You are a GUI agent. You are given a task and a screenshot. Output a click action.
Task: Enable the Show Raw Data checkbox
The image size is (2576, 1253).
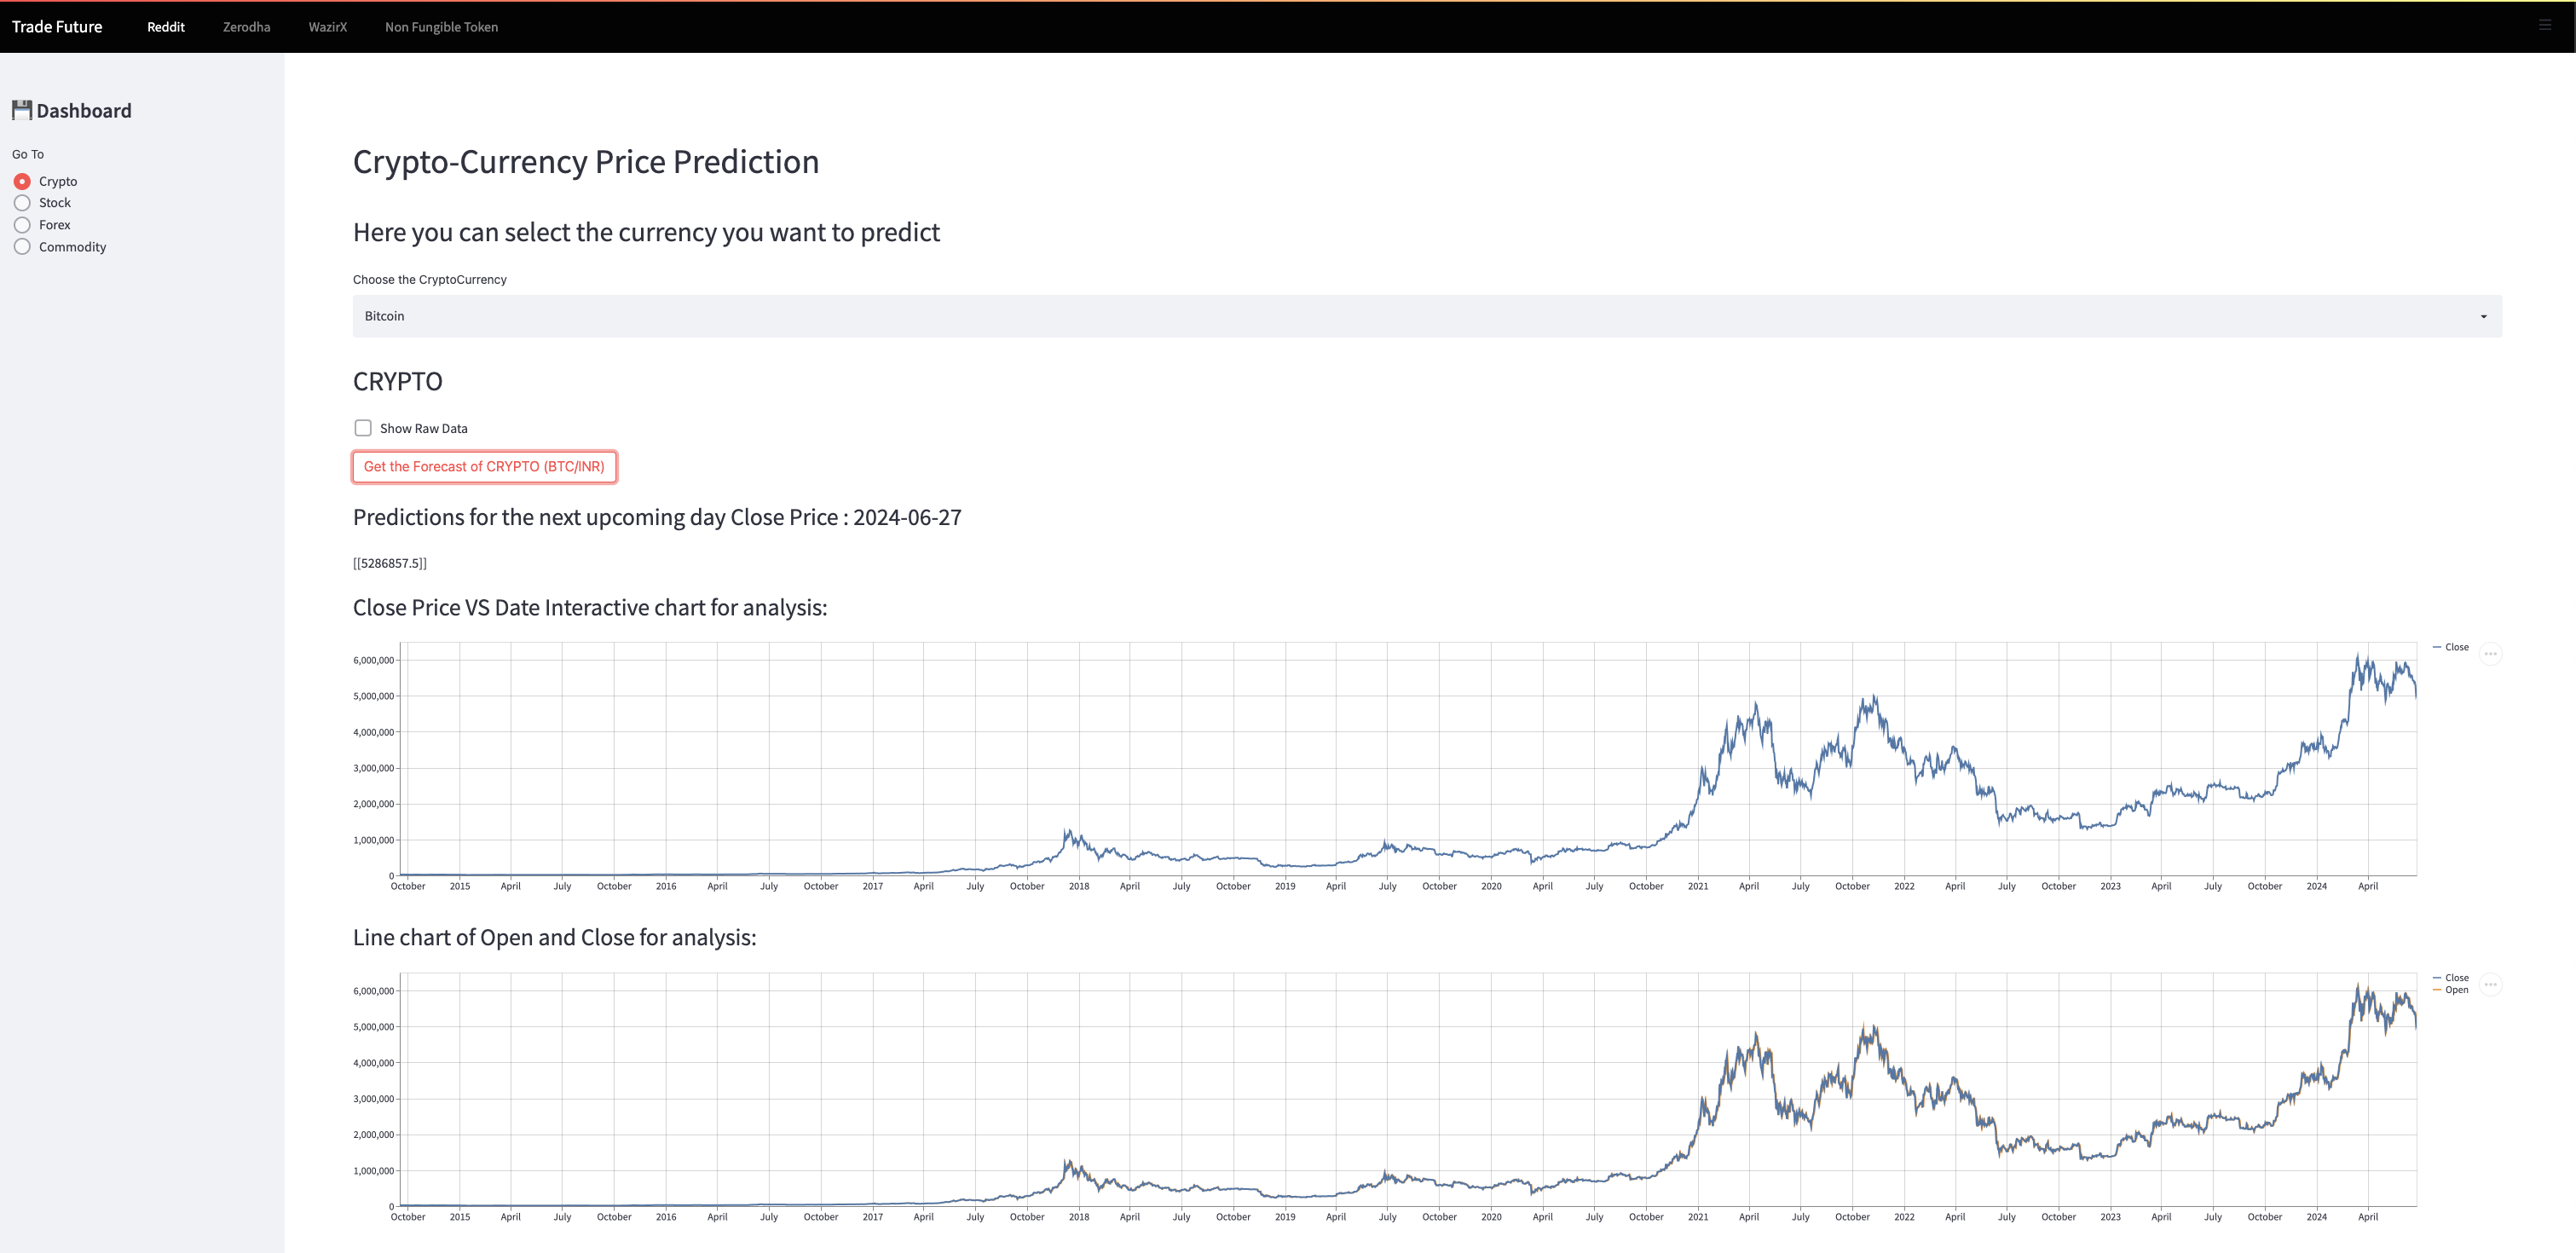pyautogui.click(x=363, y=428)
